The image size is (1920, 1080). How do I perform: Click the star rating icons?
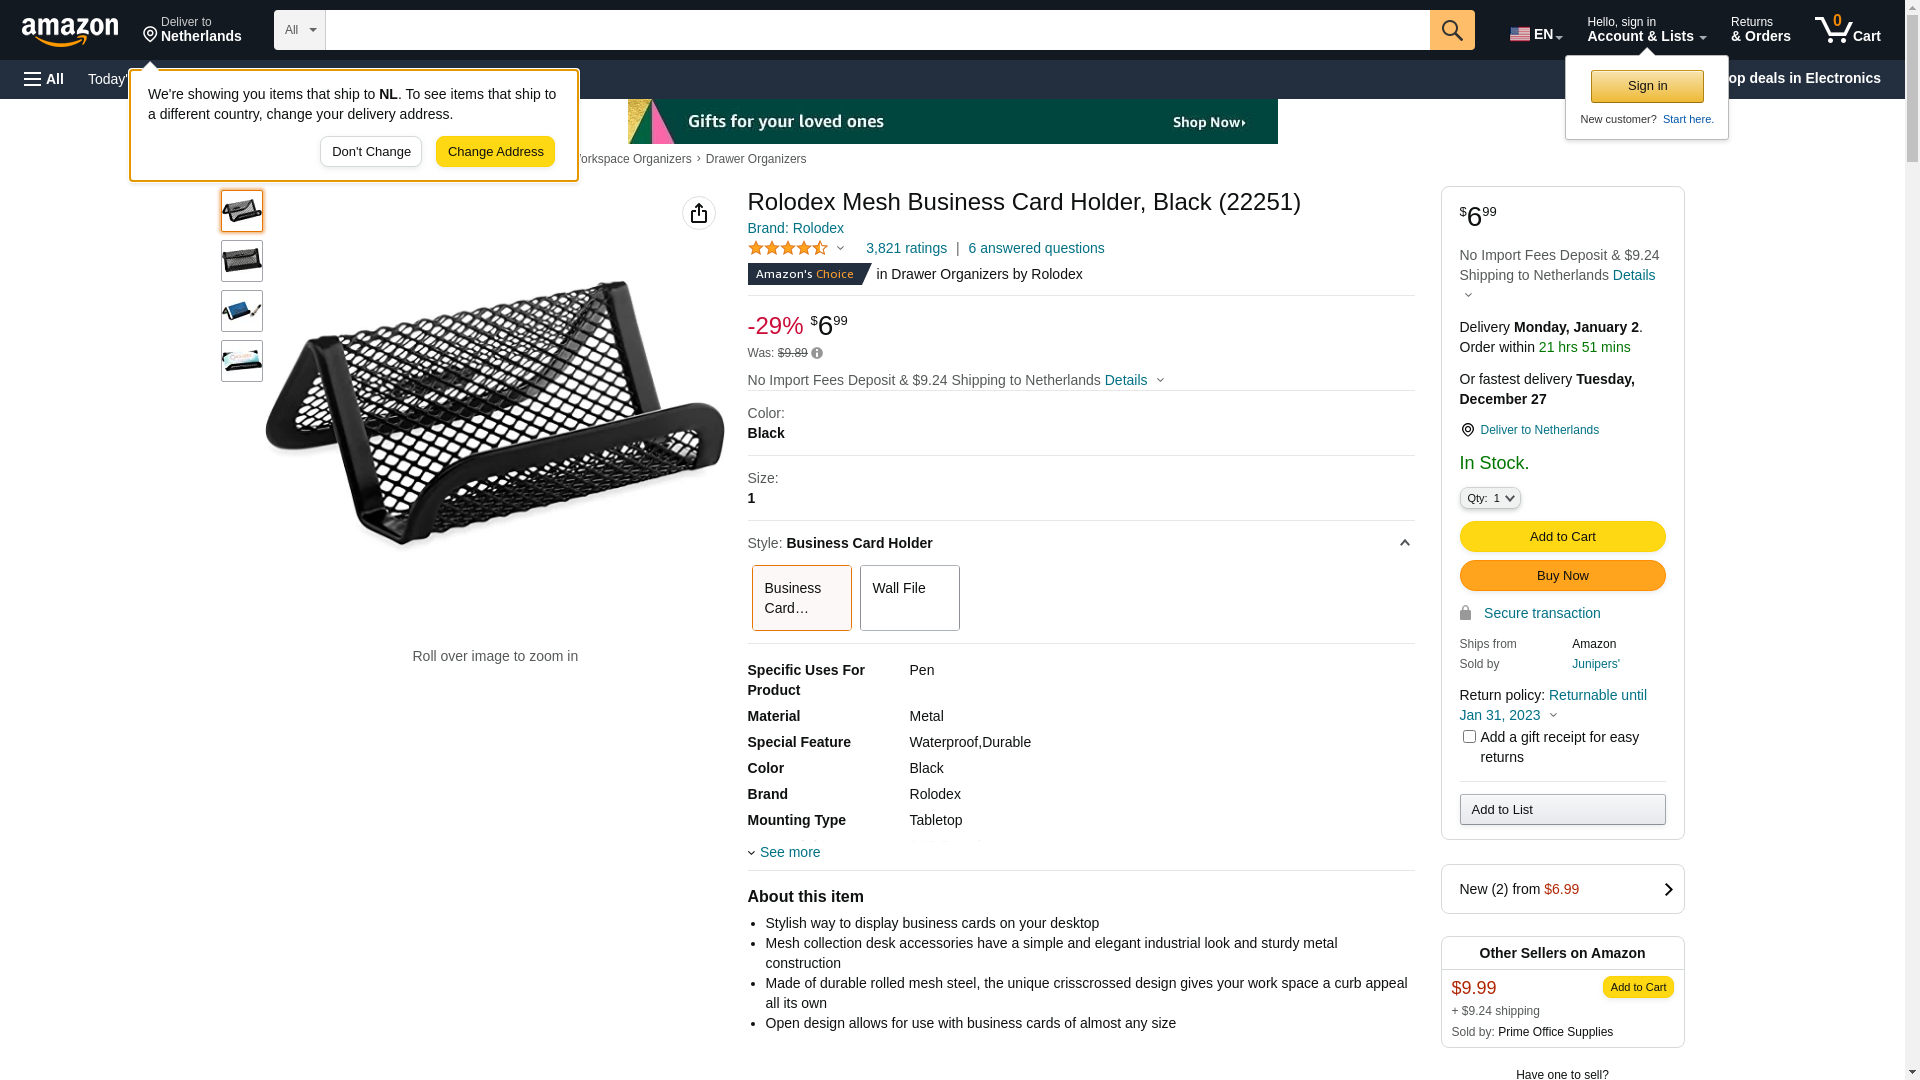click(x=788, y=248)
